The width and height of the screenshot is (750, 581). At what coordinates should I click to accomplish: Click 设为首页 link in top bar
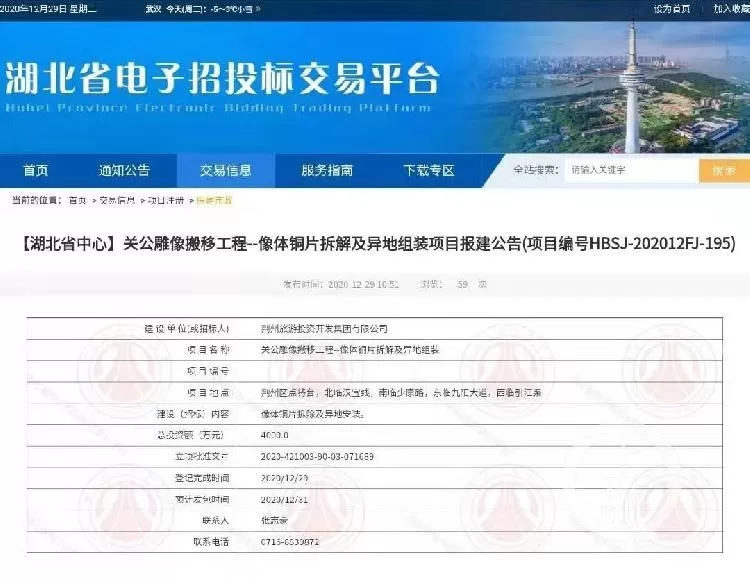tap(672, 9)
